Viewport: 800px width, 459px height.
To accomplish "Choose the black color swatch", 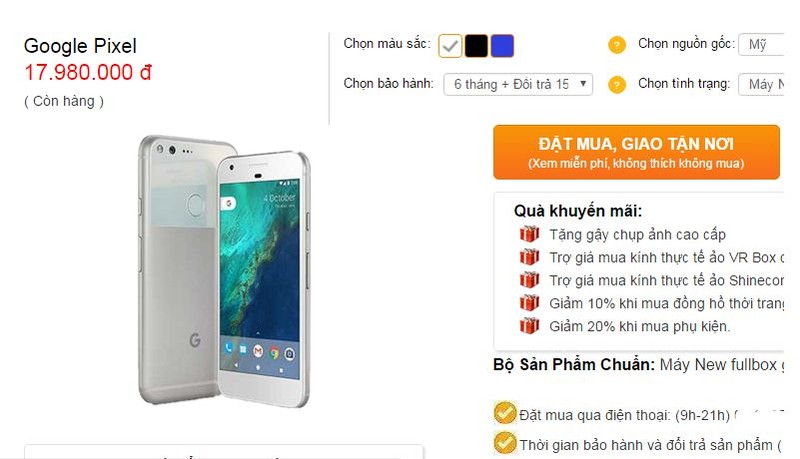I will click(476, 46).
